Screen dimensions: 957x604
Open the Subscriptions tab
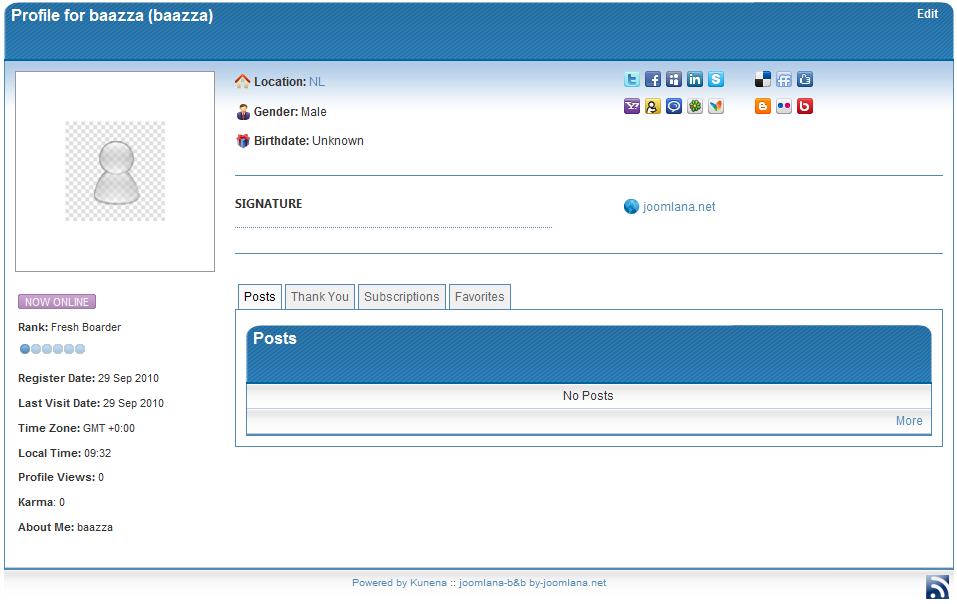401,297
